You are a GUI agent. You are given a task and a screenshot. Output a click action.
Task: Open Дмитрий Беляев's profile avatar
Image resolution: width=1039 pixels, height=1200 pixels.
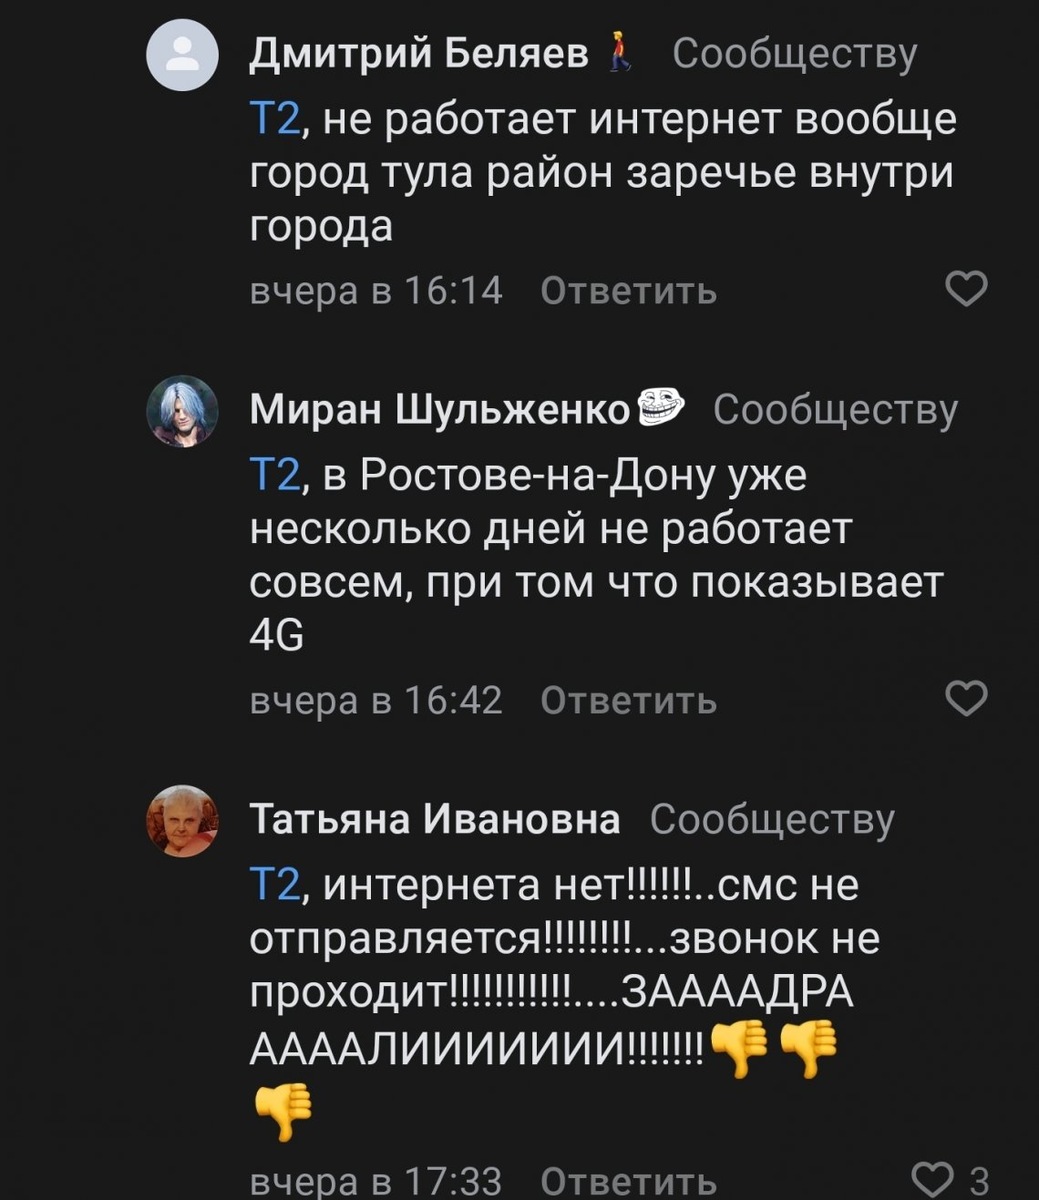point(183,55)
